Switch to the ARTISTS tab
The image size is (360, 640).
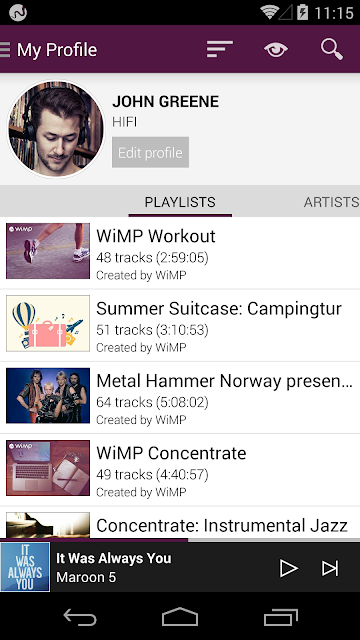coord(331,202)
